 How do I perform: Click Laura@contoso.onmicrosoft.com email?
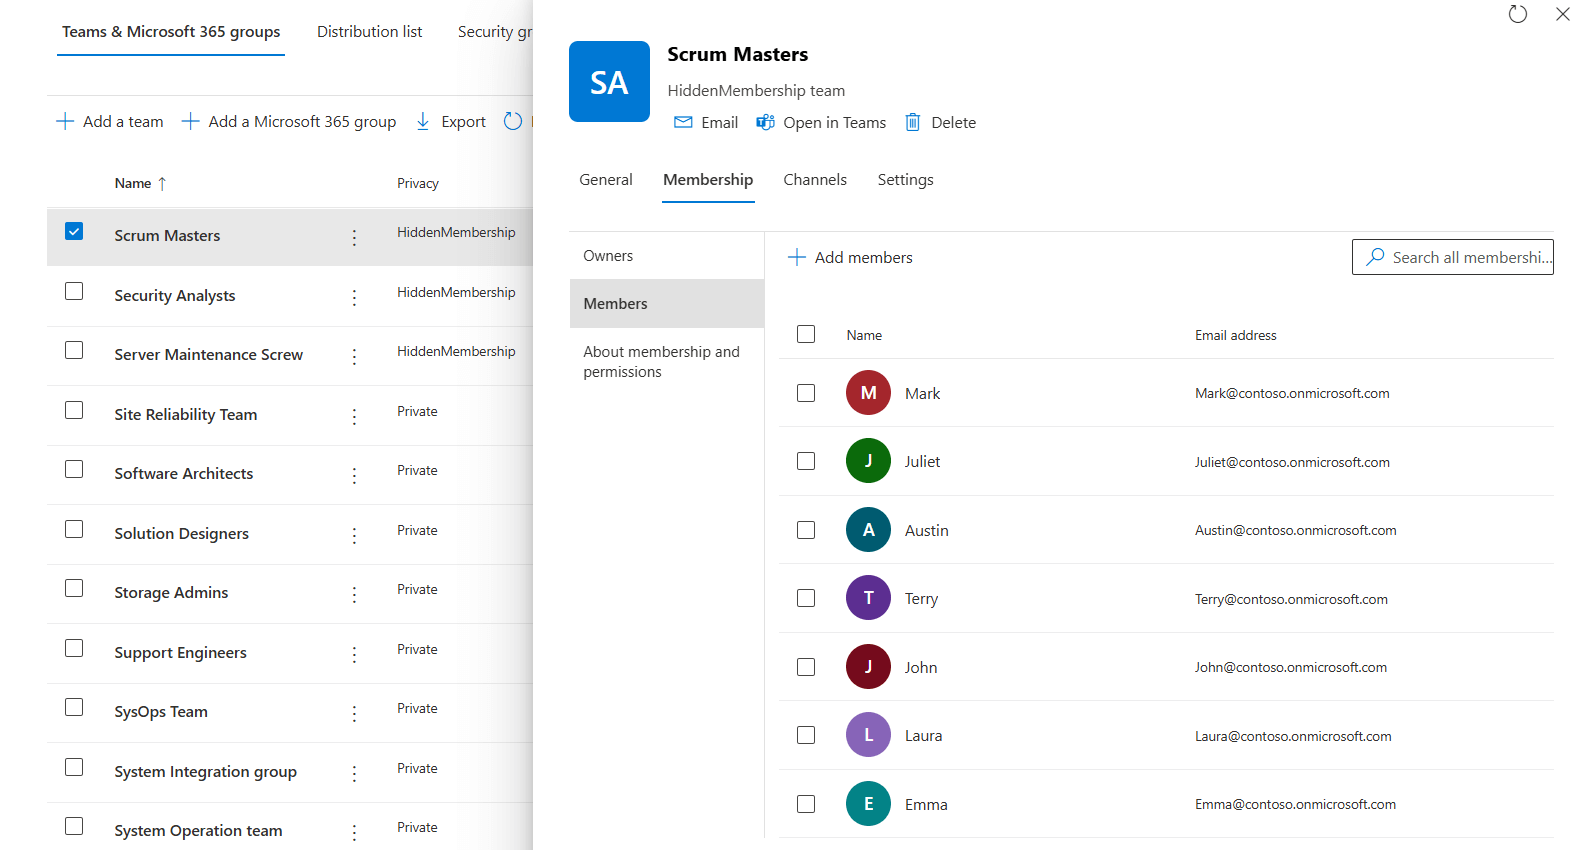[x=1293, y=737]
